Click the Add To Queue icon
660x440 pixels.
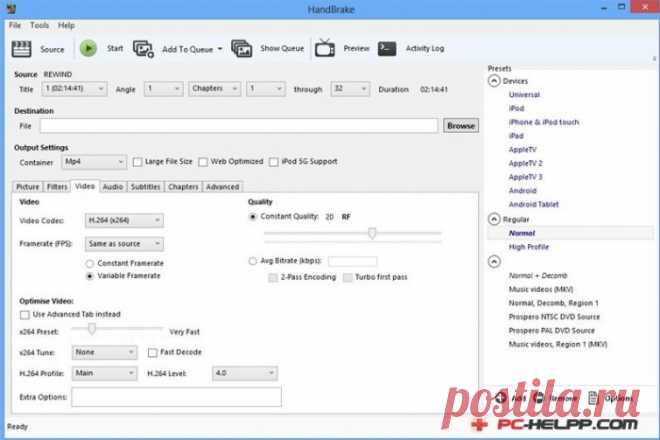point(144,49)
